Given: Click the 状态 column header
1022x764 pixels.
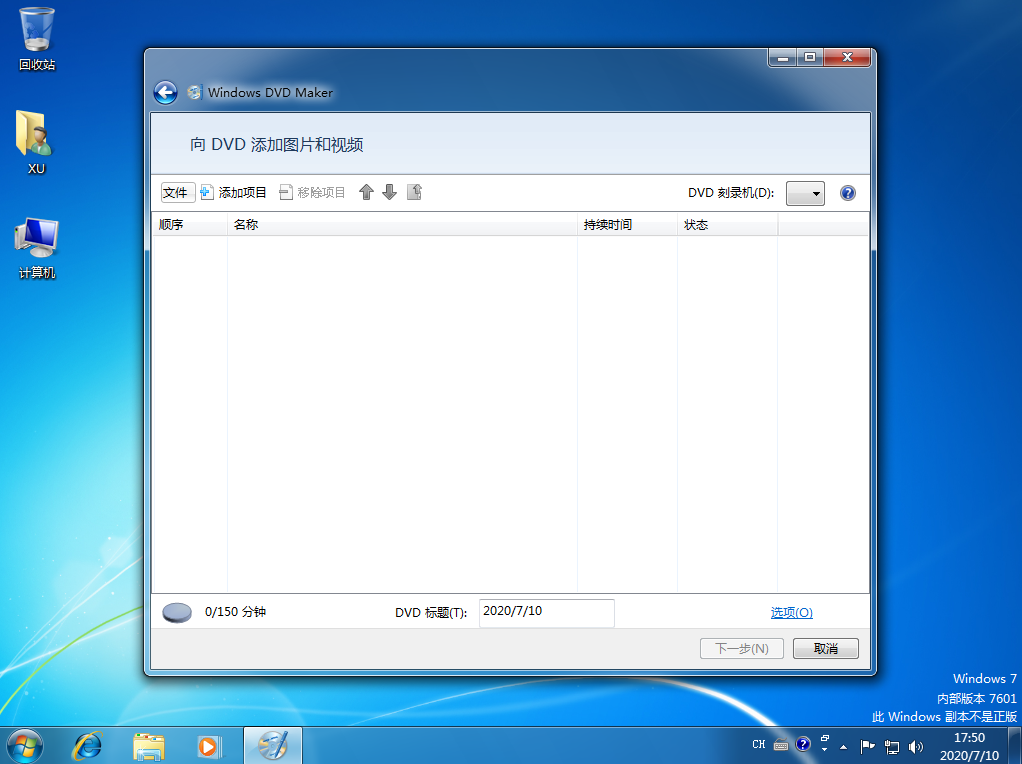Looking at the screenshot, I should 727,224.
